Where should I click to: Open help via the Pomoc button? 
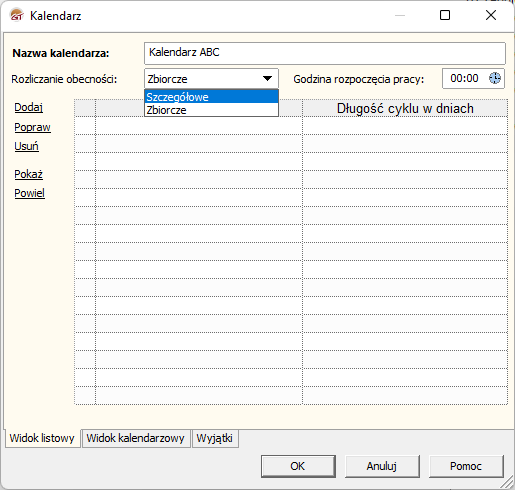(466, 466)
